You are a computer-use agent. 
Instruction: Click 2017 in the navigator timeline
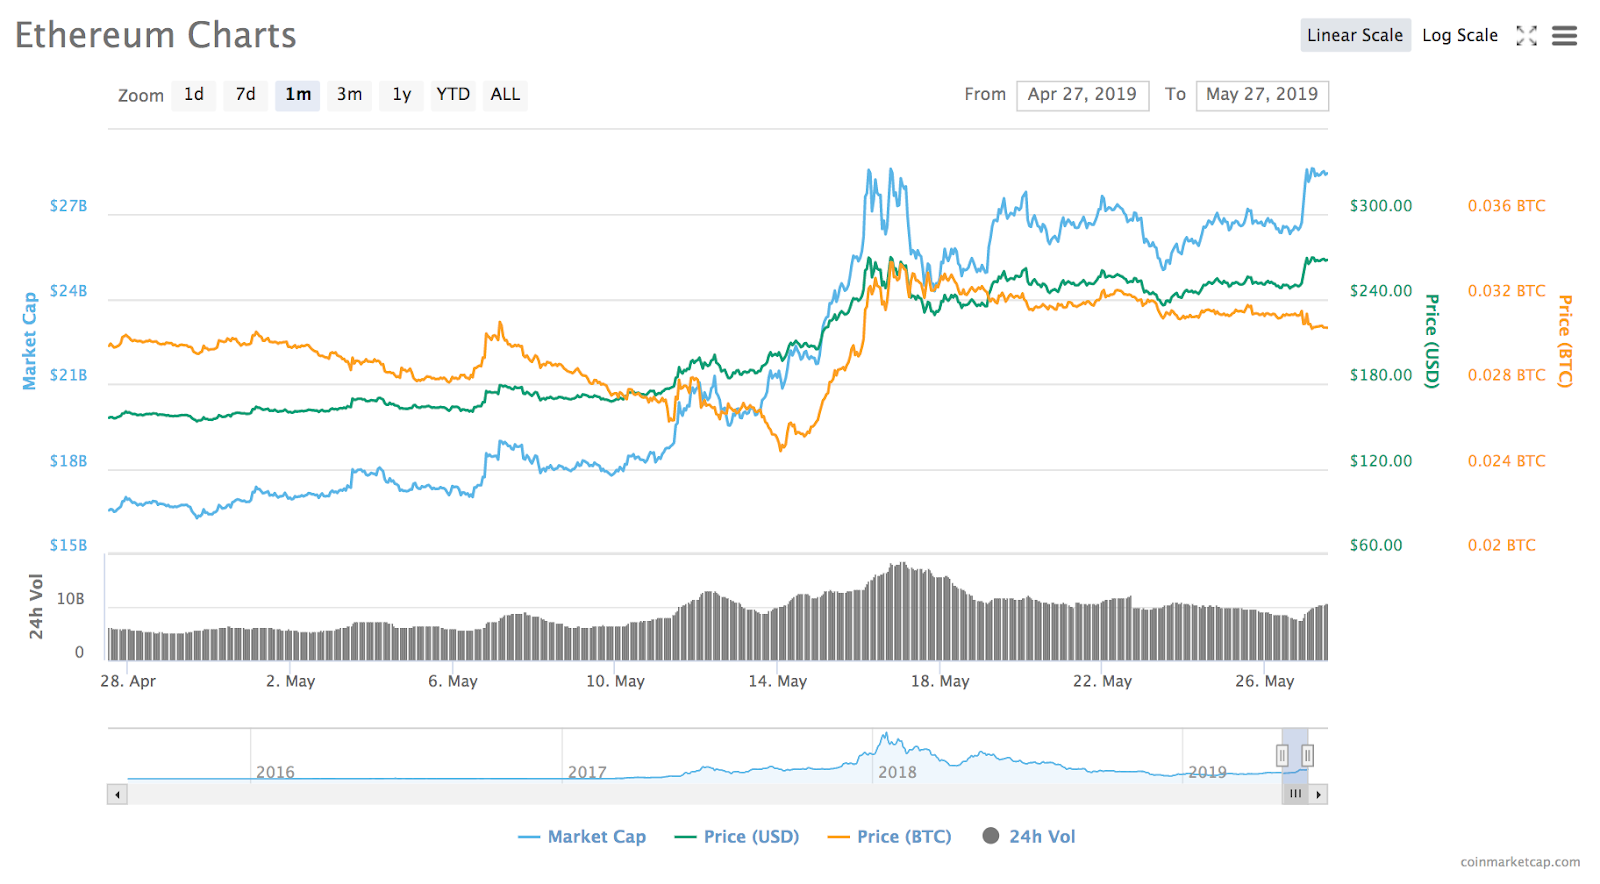(587, 772)
